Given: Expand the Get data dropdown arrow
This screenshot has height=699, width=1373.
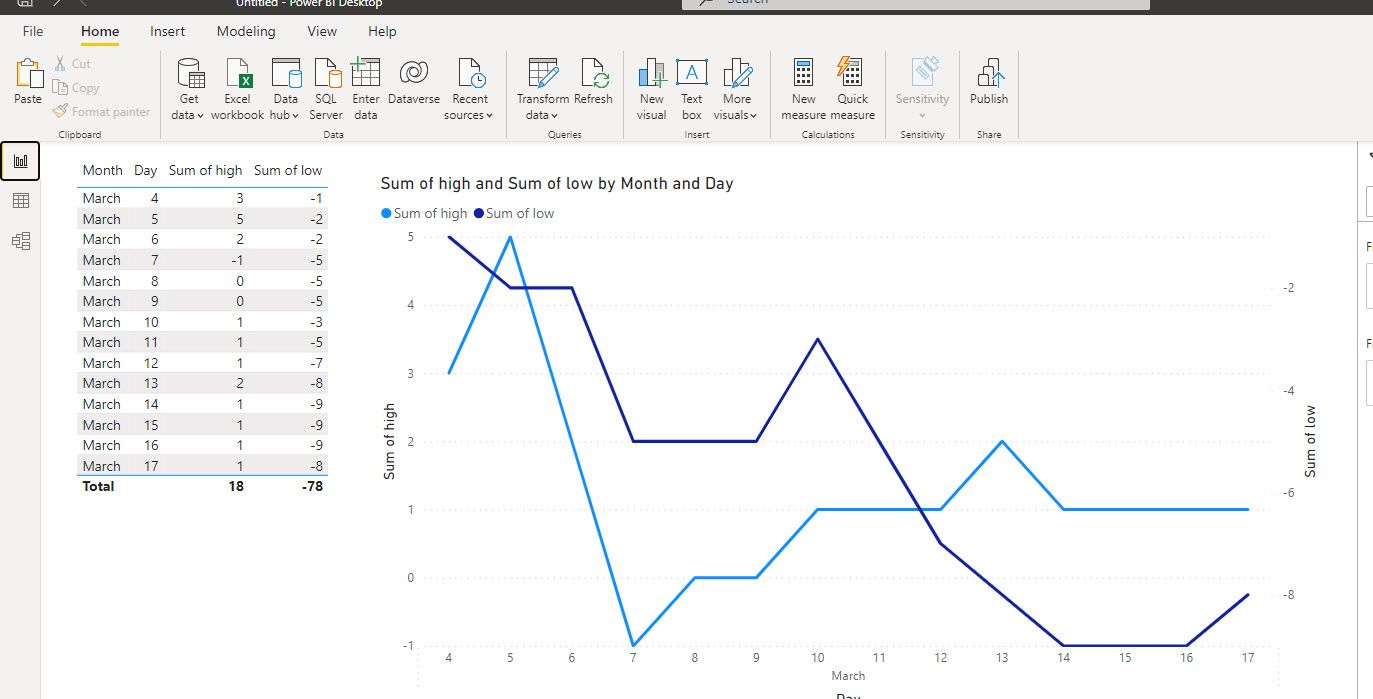Looking at the screenshot, I should (200, 116).
